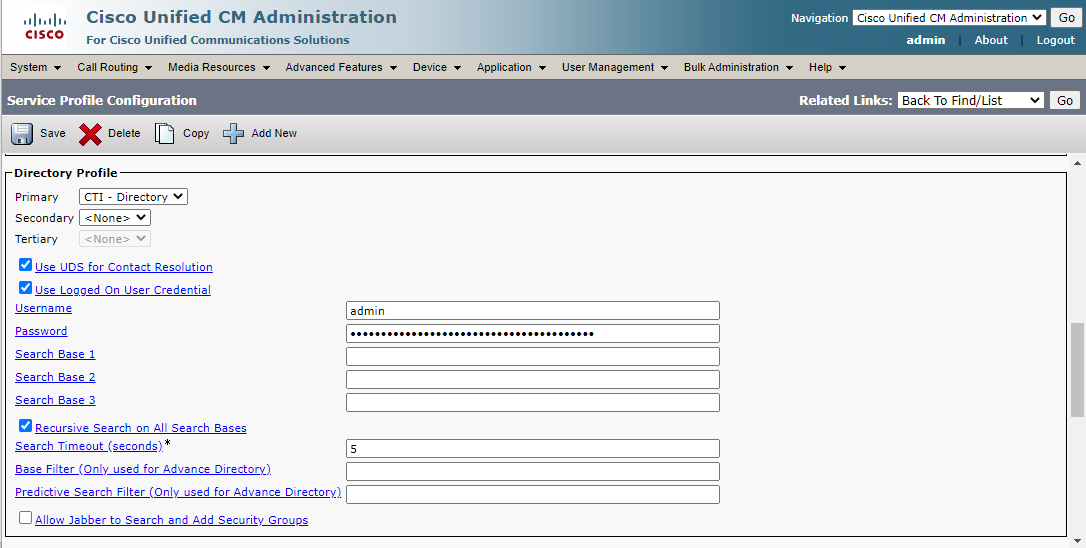Image resolution: width=1086 pixels, height=548 pixels.
Task: Click the Allow Jabber to Search link
Action: point(172,520)
